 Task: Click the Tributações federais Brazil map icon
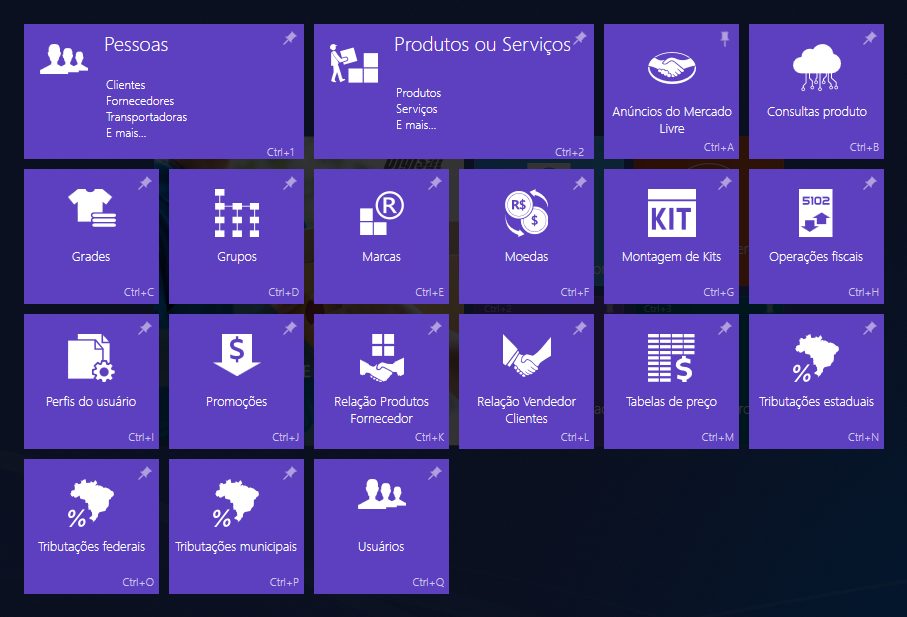point(91,503)
